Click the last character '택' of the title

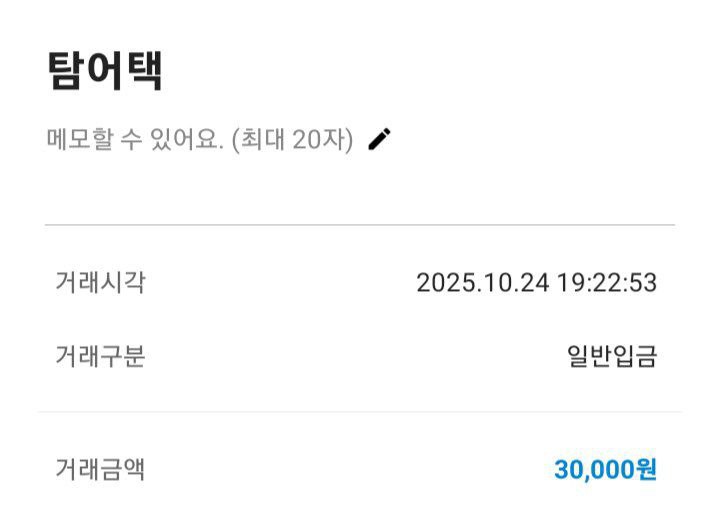pos(143,72)
